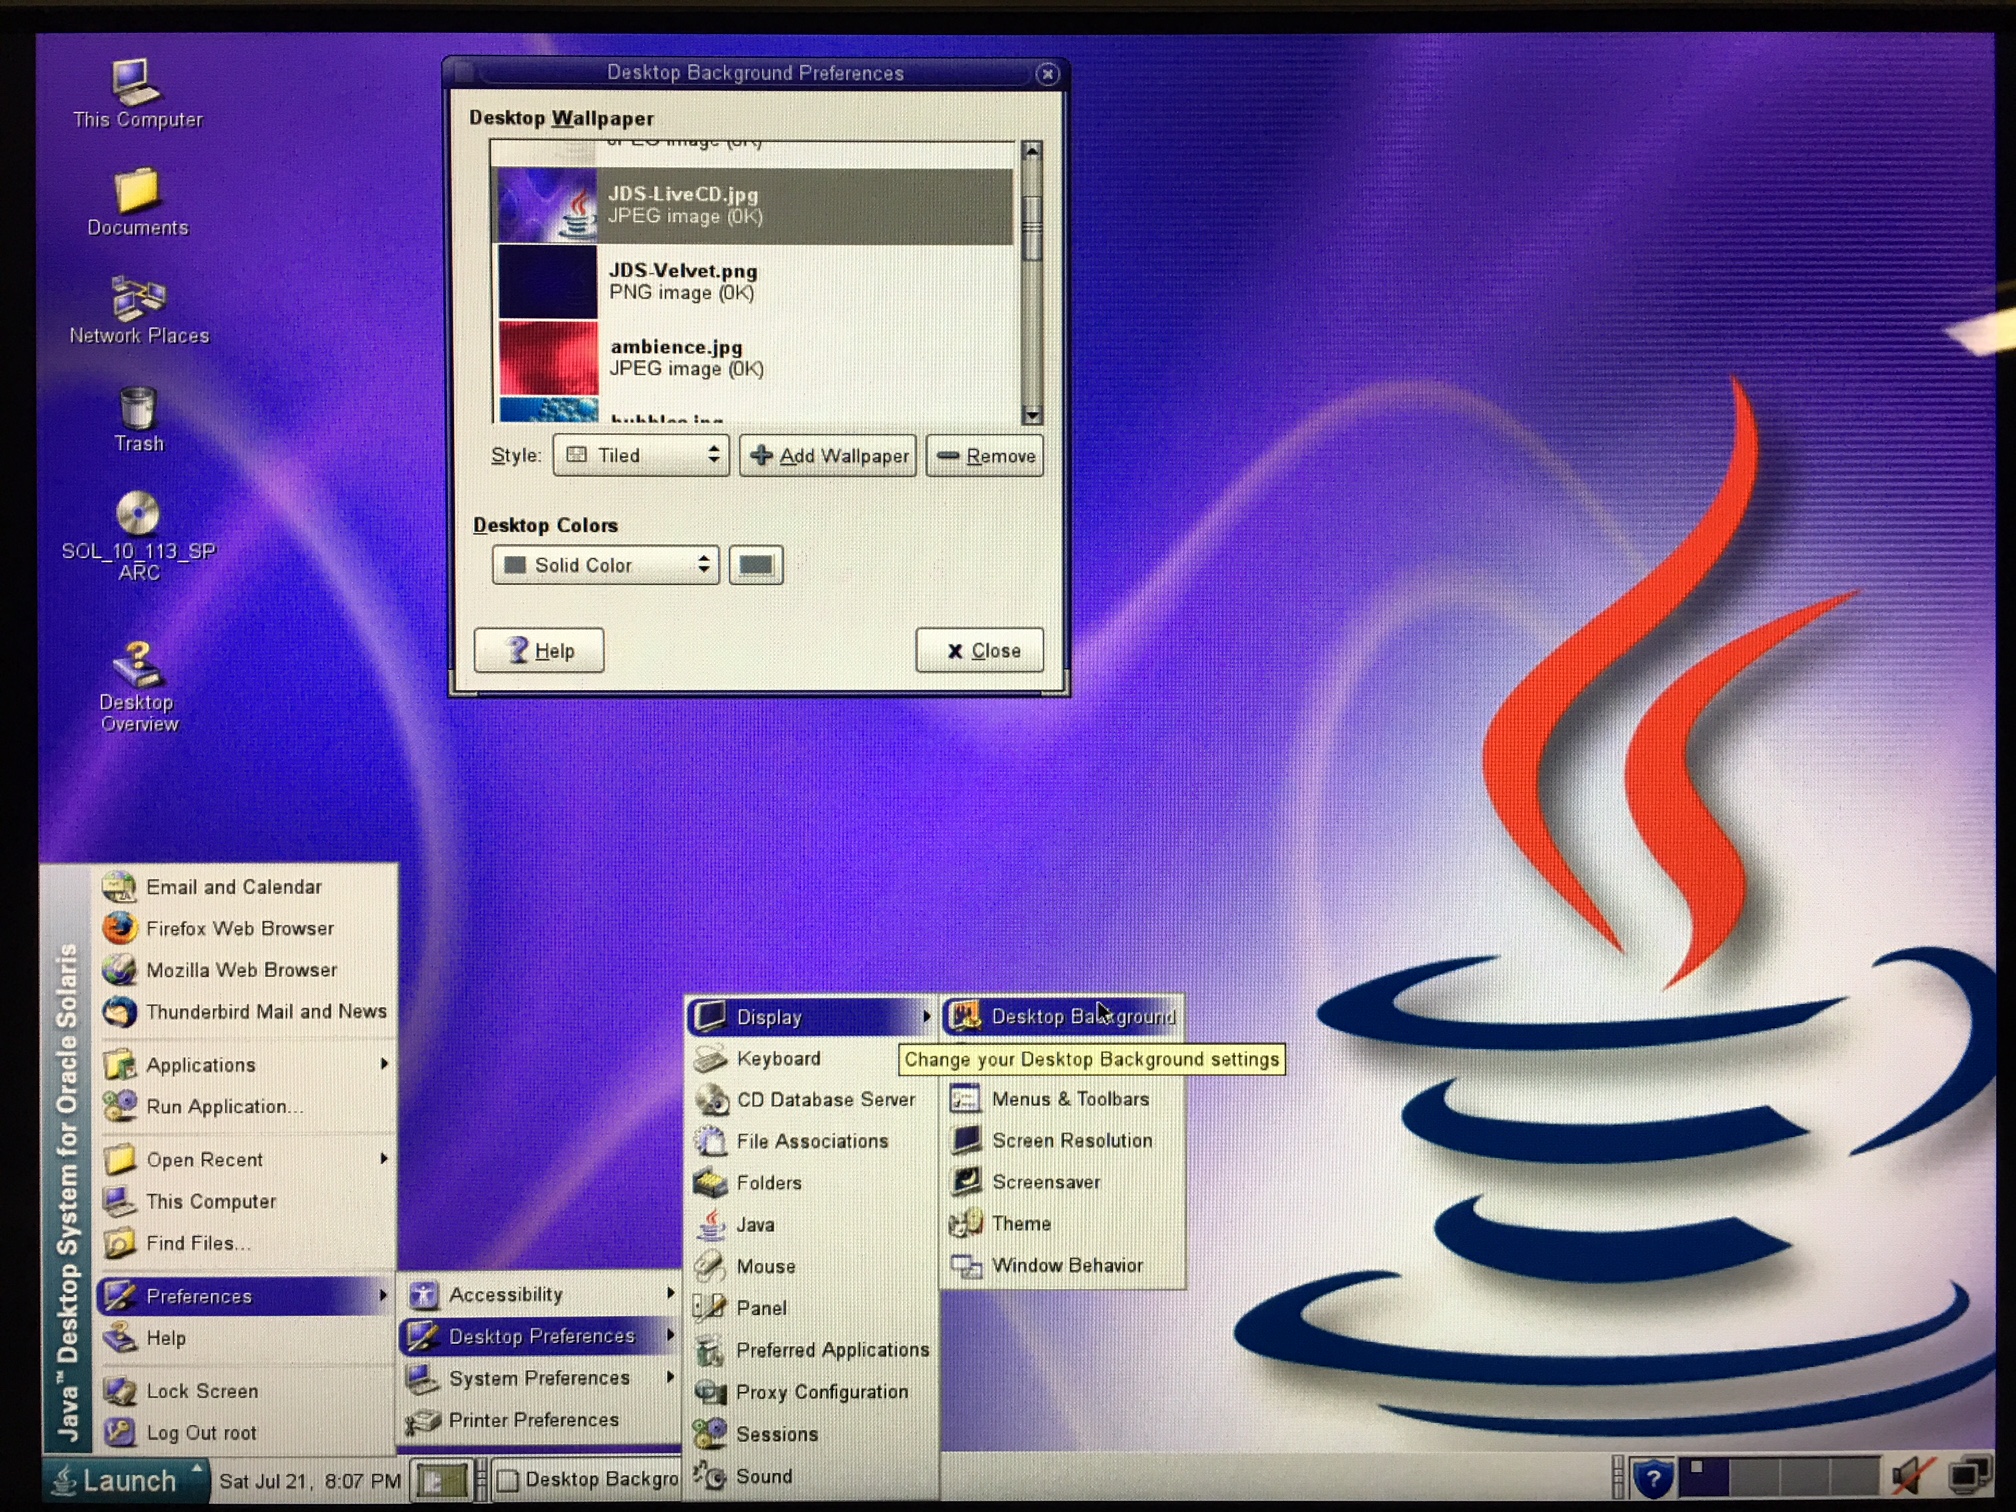Expand the Accessibility submenu
The image size is (2016, 1512).
coord(540,1295)
